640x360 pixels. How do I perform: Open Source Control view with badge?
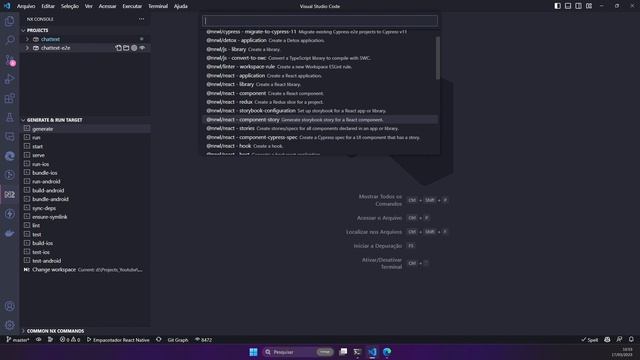point(9,60)
